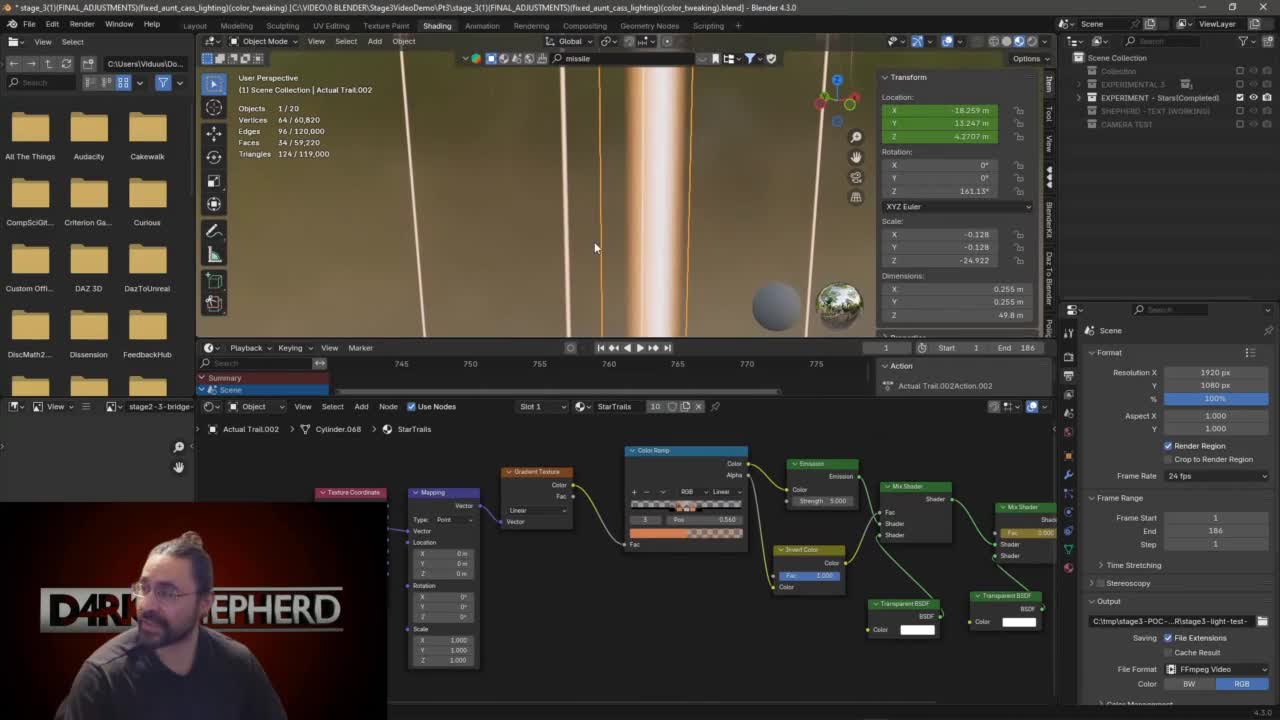
Task: Switch to the Compositing workspace tab
Action: (x=584, y=25)
